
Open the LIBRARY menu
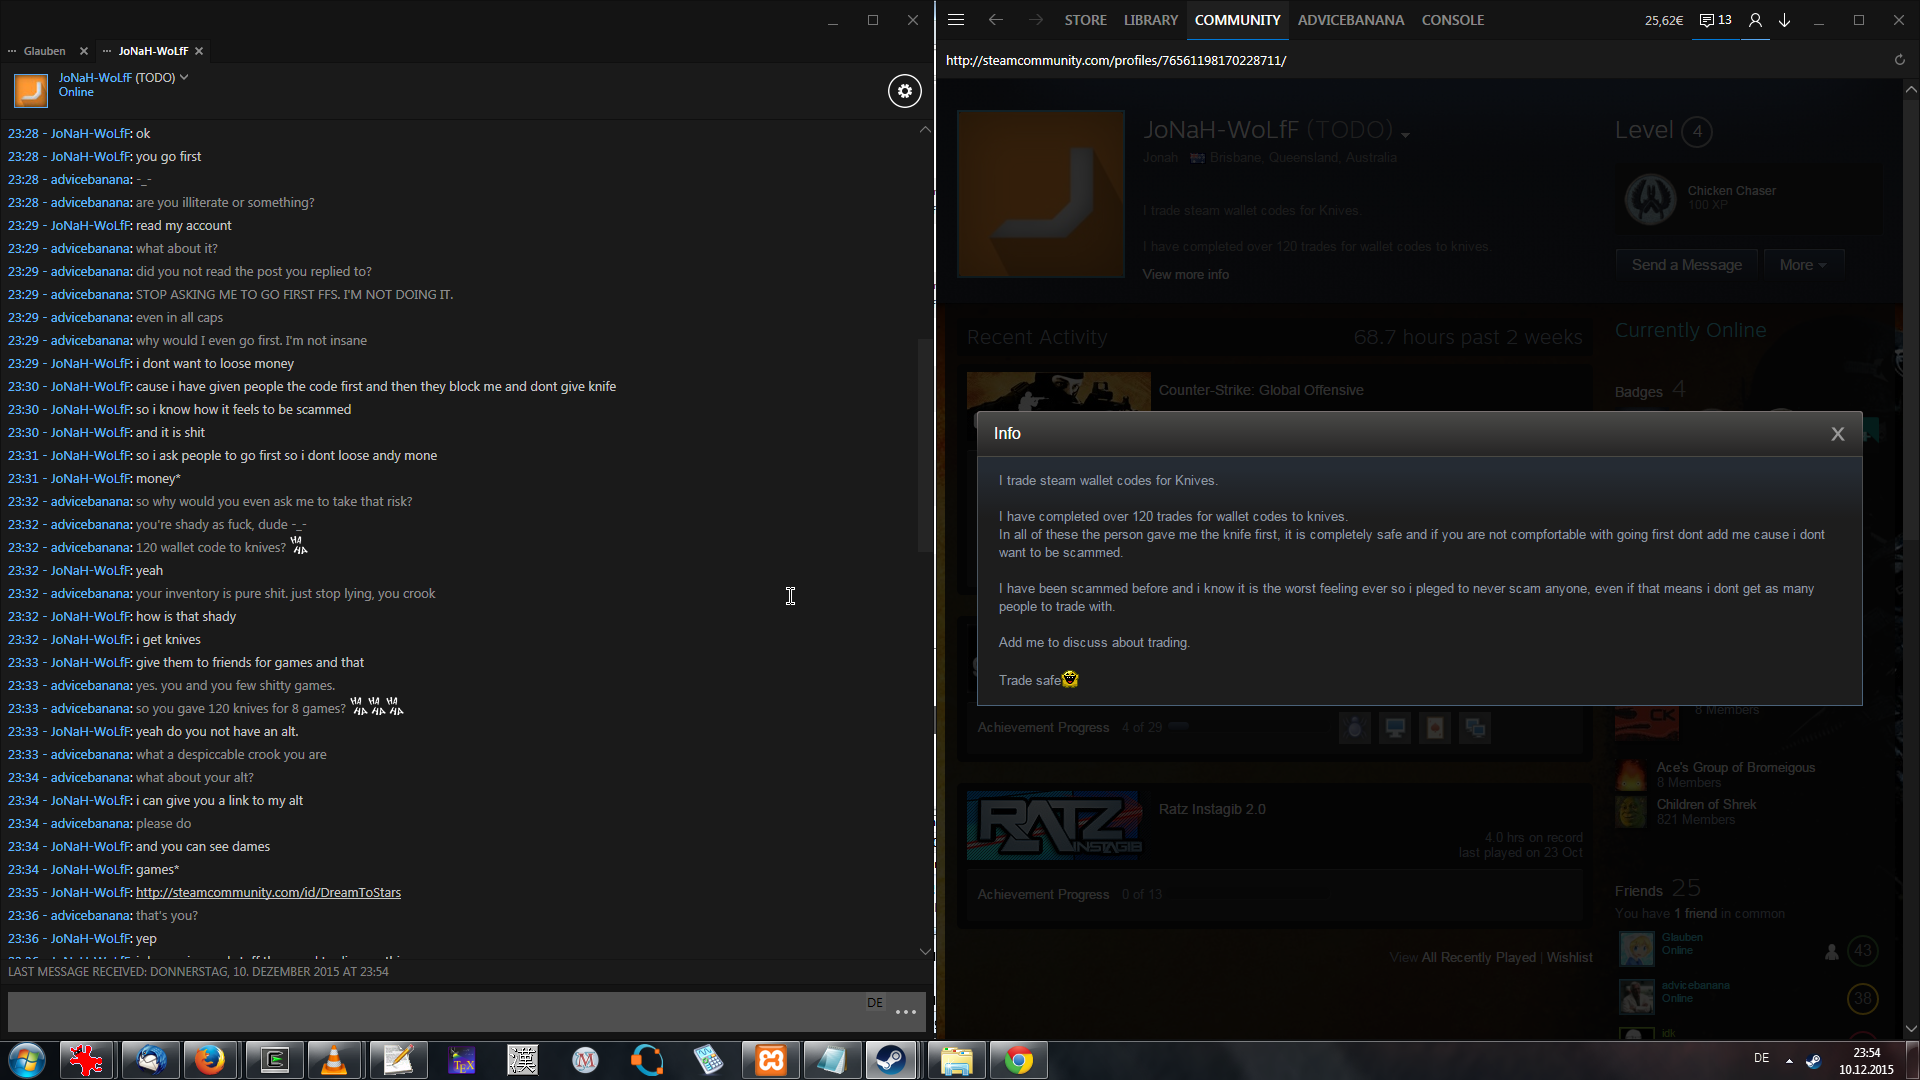pos(1150,20)
